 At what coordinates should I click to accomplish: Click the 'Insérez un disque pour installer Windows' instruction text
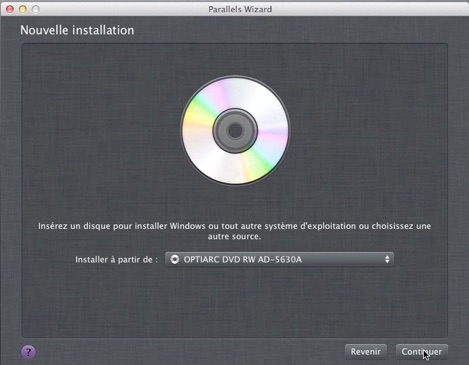pos(234,231)
